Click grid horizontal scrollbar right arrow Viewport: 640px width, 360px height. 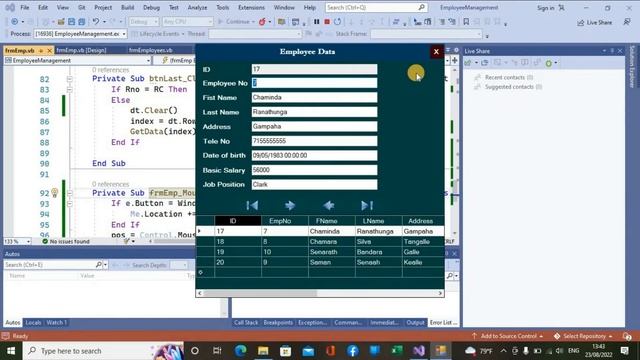click(440, 293)
